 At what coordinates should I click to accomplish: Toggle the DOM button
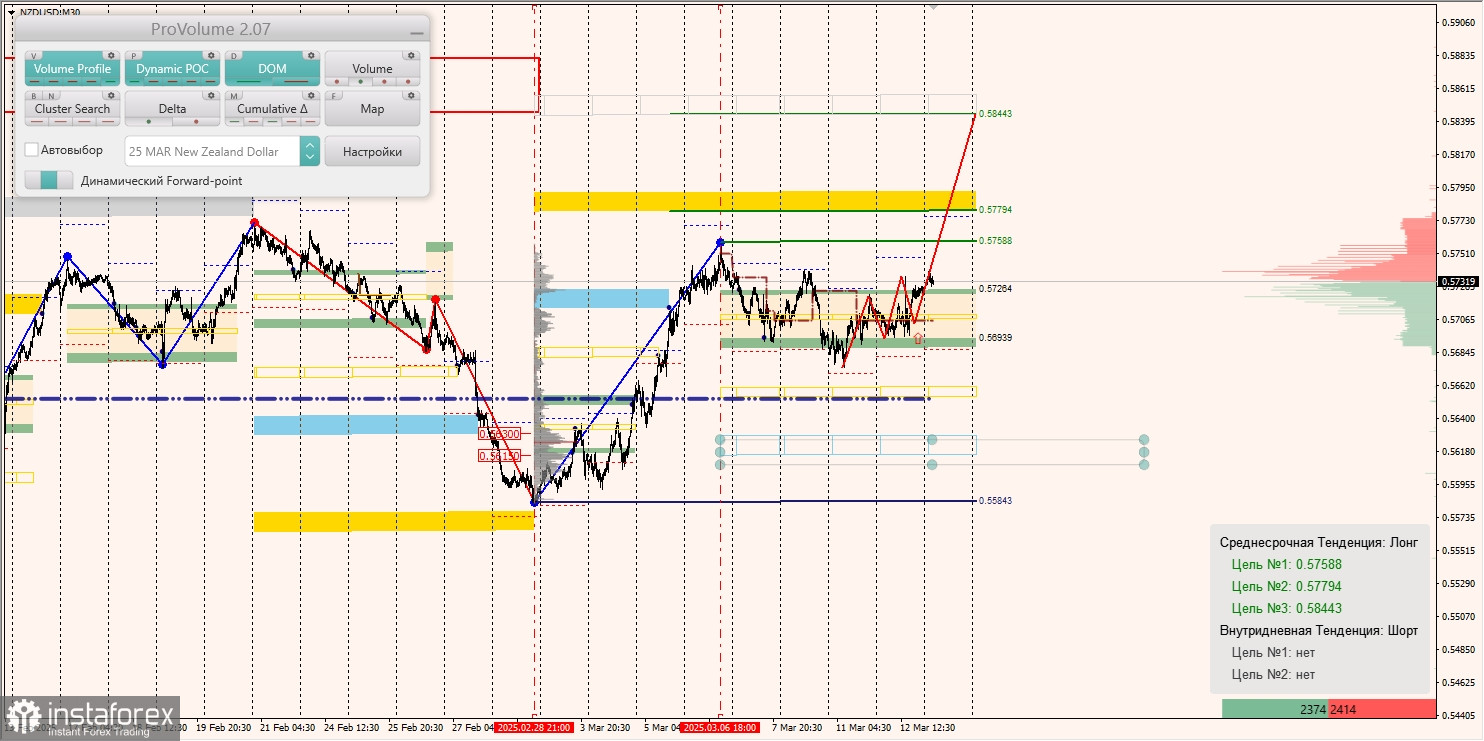point(272,69)
